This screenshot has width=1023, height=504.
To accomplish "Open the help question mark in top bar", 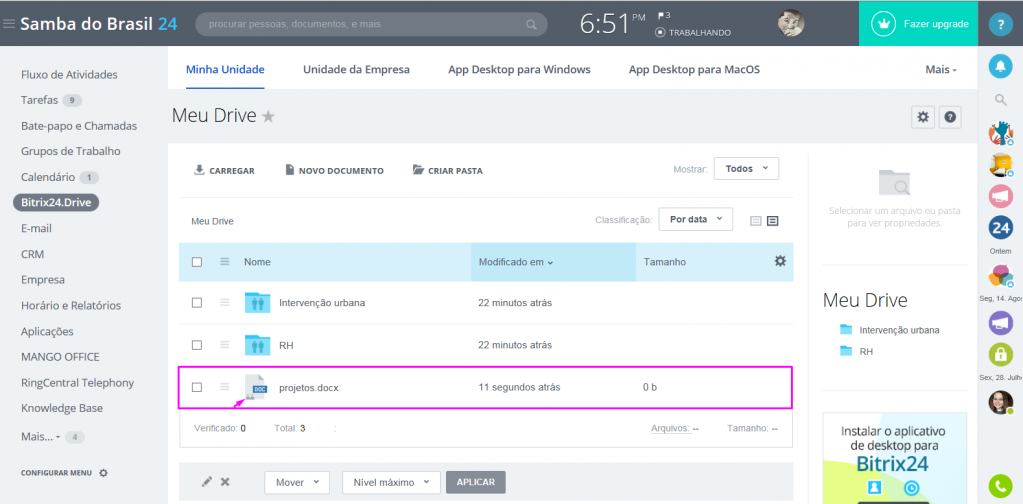I will 1000,24.
